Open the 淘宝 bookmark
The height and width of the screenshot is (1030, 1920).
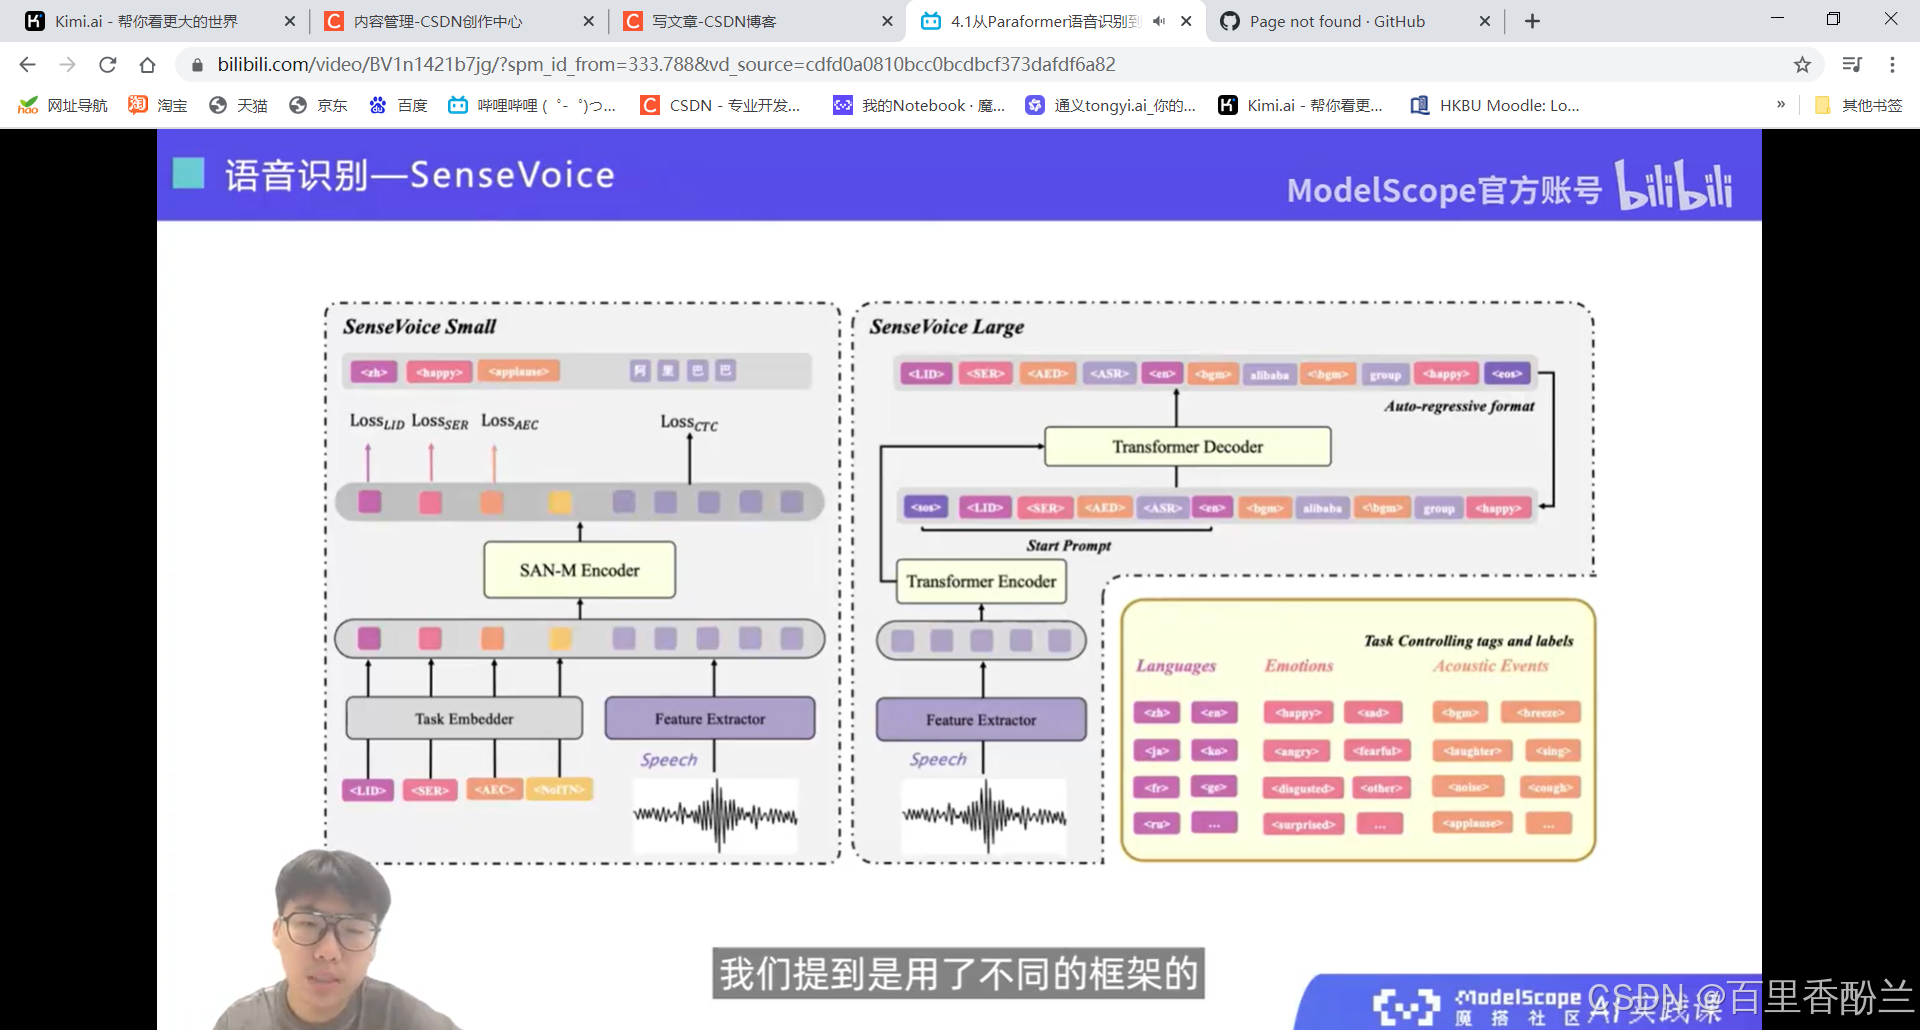(x=158, y=105)
